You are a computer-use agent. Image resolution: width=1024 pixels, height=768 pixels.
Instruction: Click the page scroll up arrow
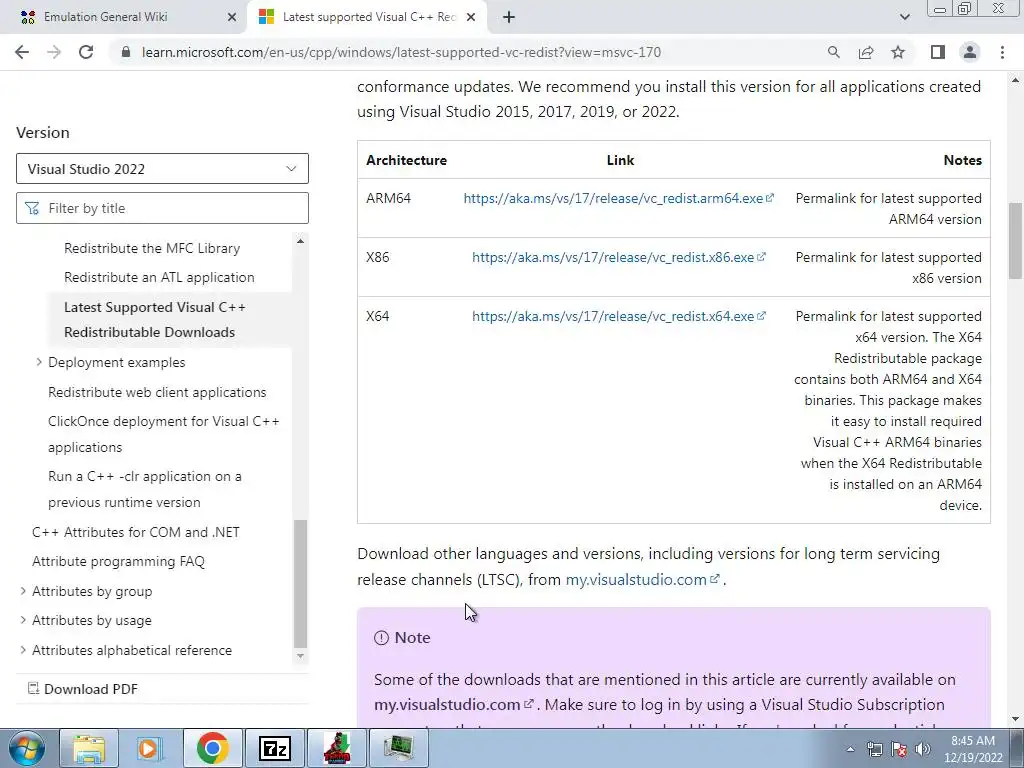click(1015, 80)
